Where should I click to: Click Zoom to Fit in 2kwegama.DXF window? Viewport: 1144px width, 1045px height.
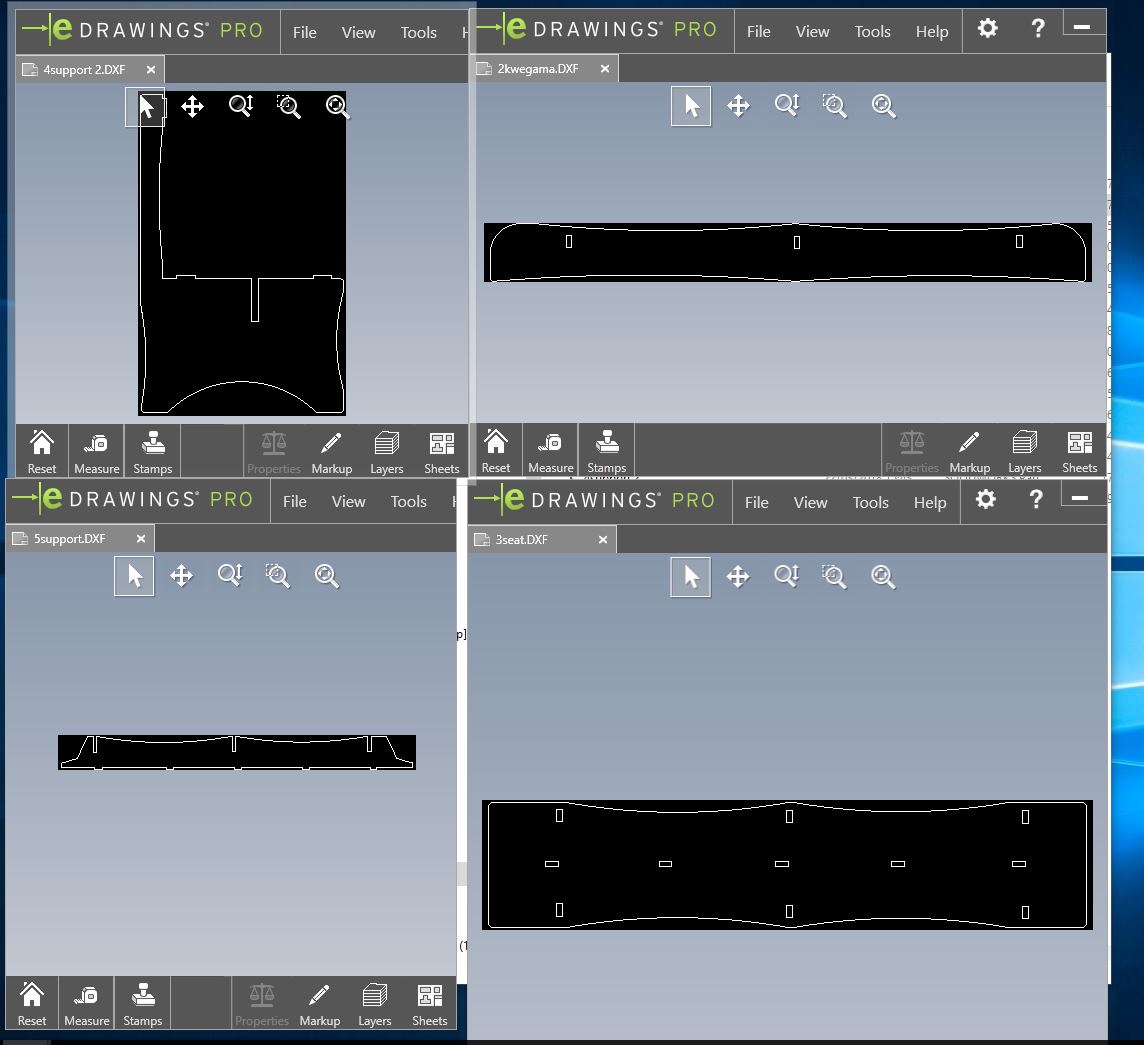tap(883, 106)
